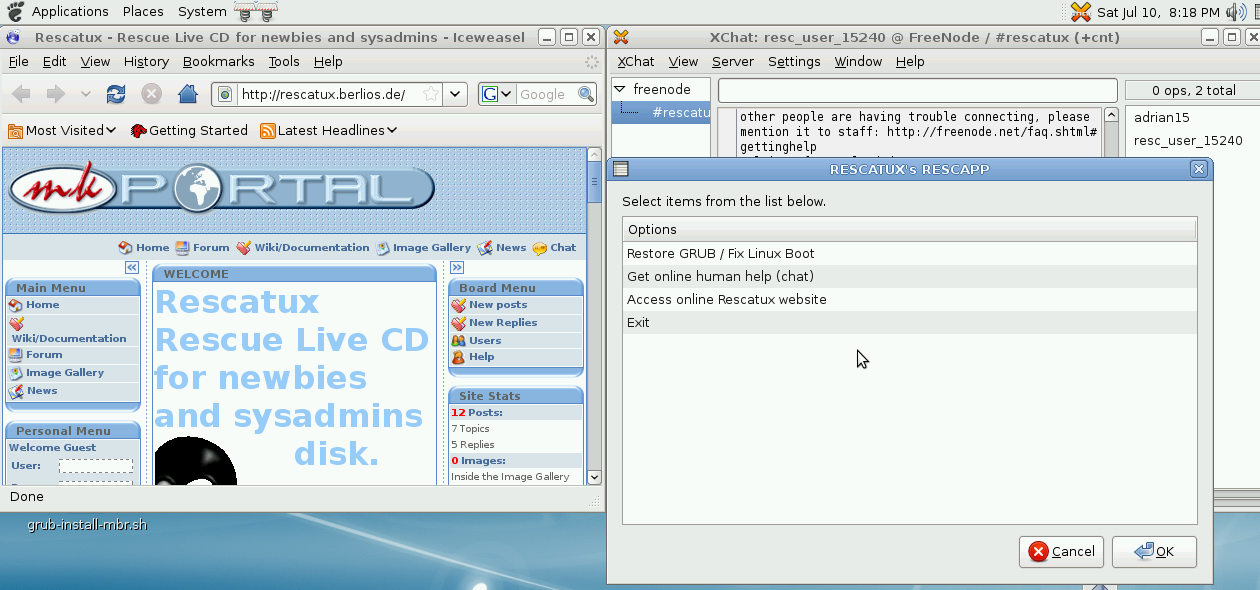Click the browser Back arrow

point(21,95)
